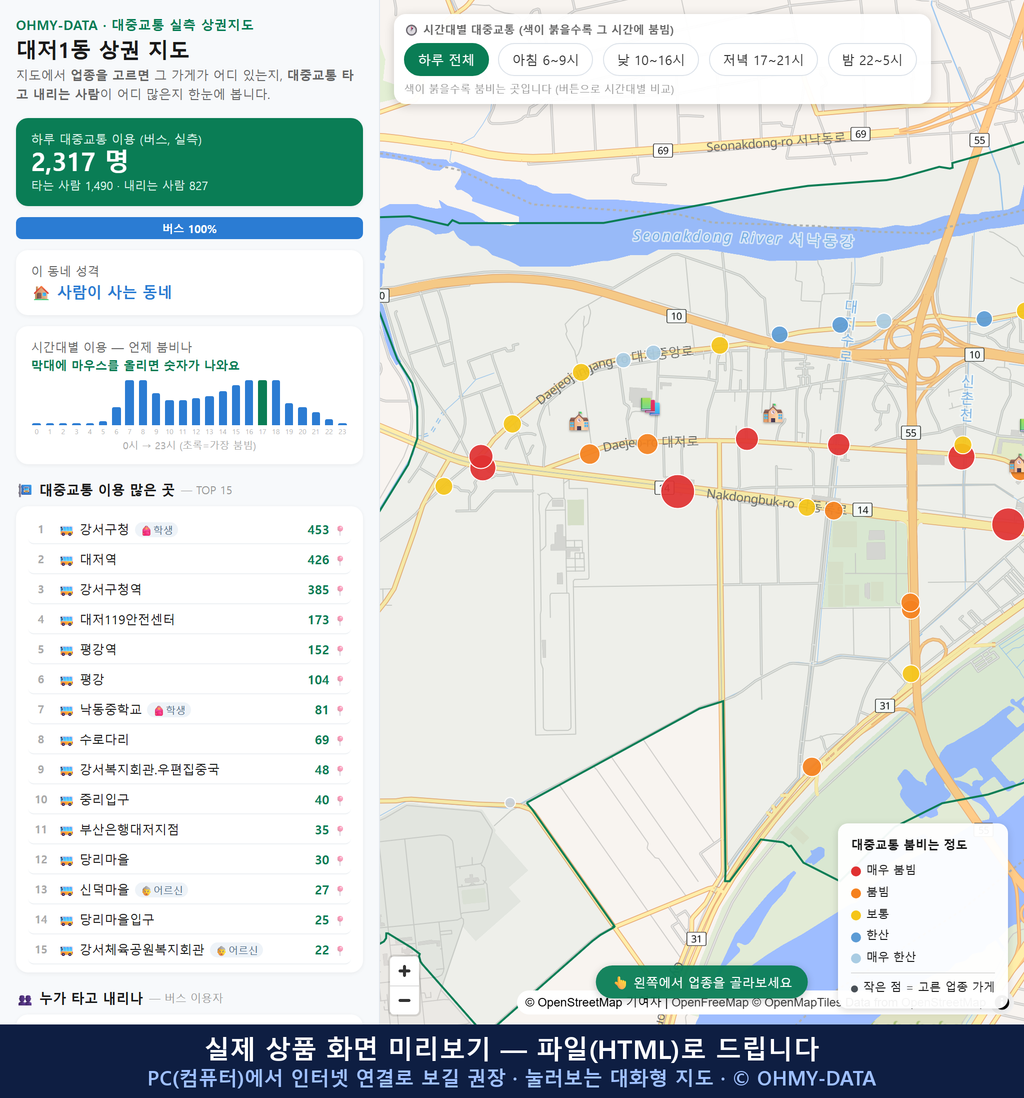Click the orange 붐빔 legend dot
Screen dimensions: 1024x1098
pyautogui.click(x=855, y=893)
